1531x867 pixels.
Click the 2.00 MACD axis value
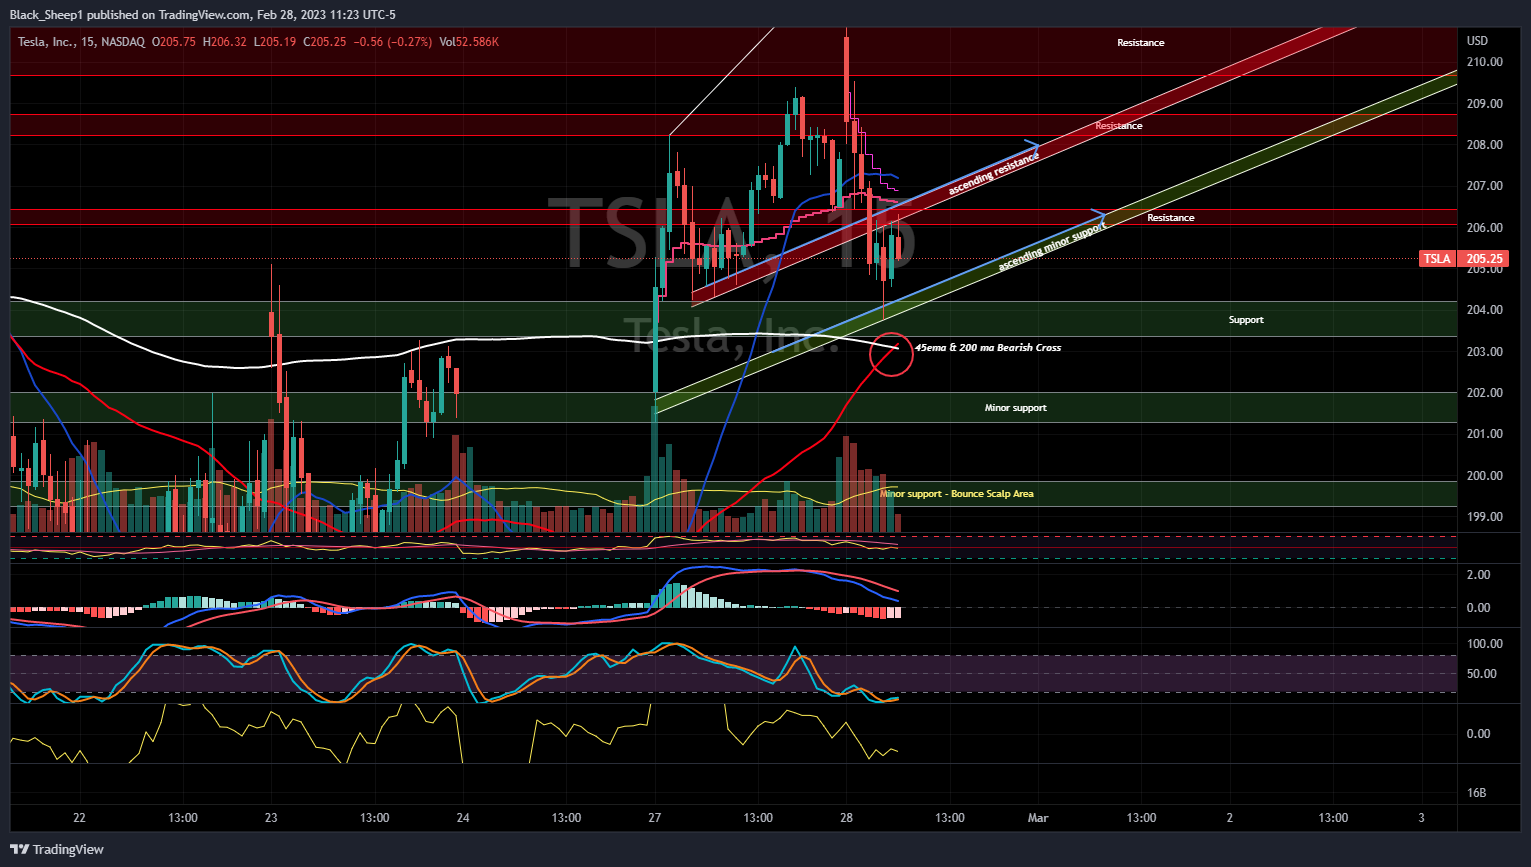click(x=1478, y=575)
